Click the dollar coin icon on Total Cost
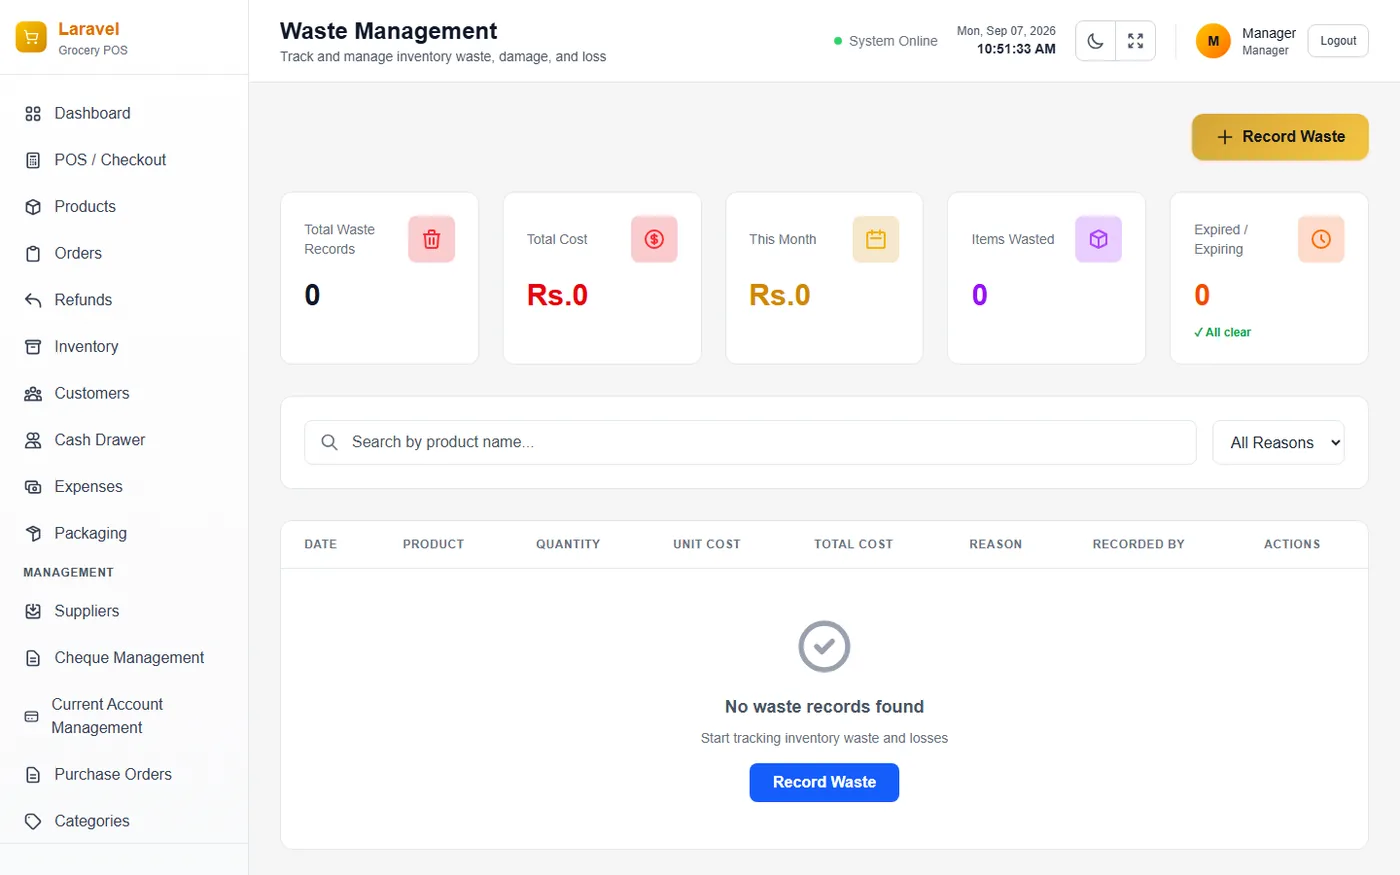The width and height of the screenshot is (1400, 875). click(x=654, y=240)
